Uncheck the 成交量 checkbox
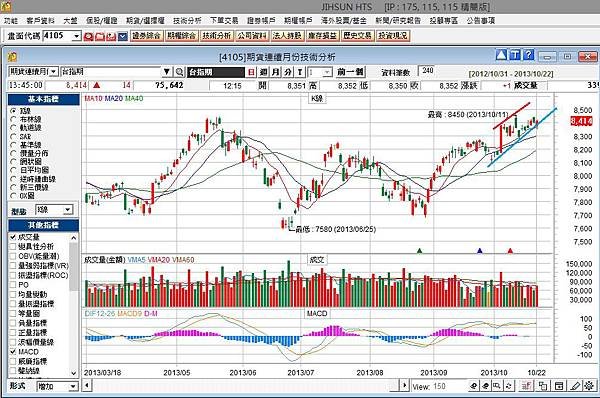This screenshot has height=398, width=600. [x=13, y=237]
